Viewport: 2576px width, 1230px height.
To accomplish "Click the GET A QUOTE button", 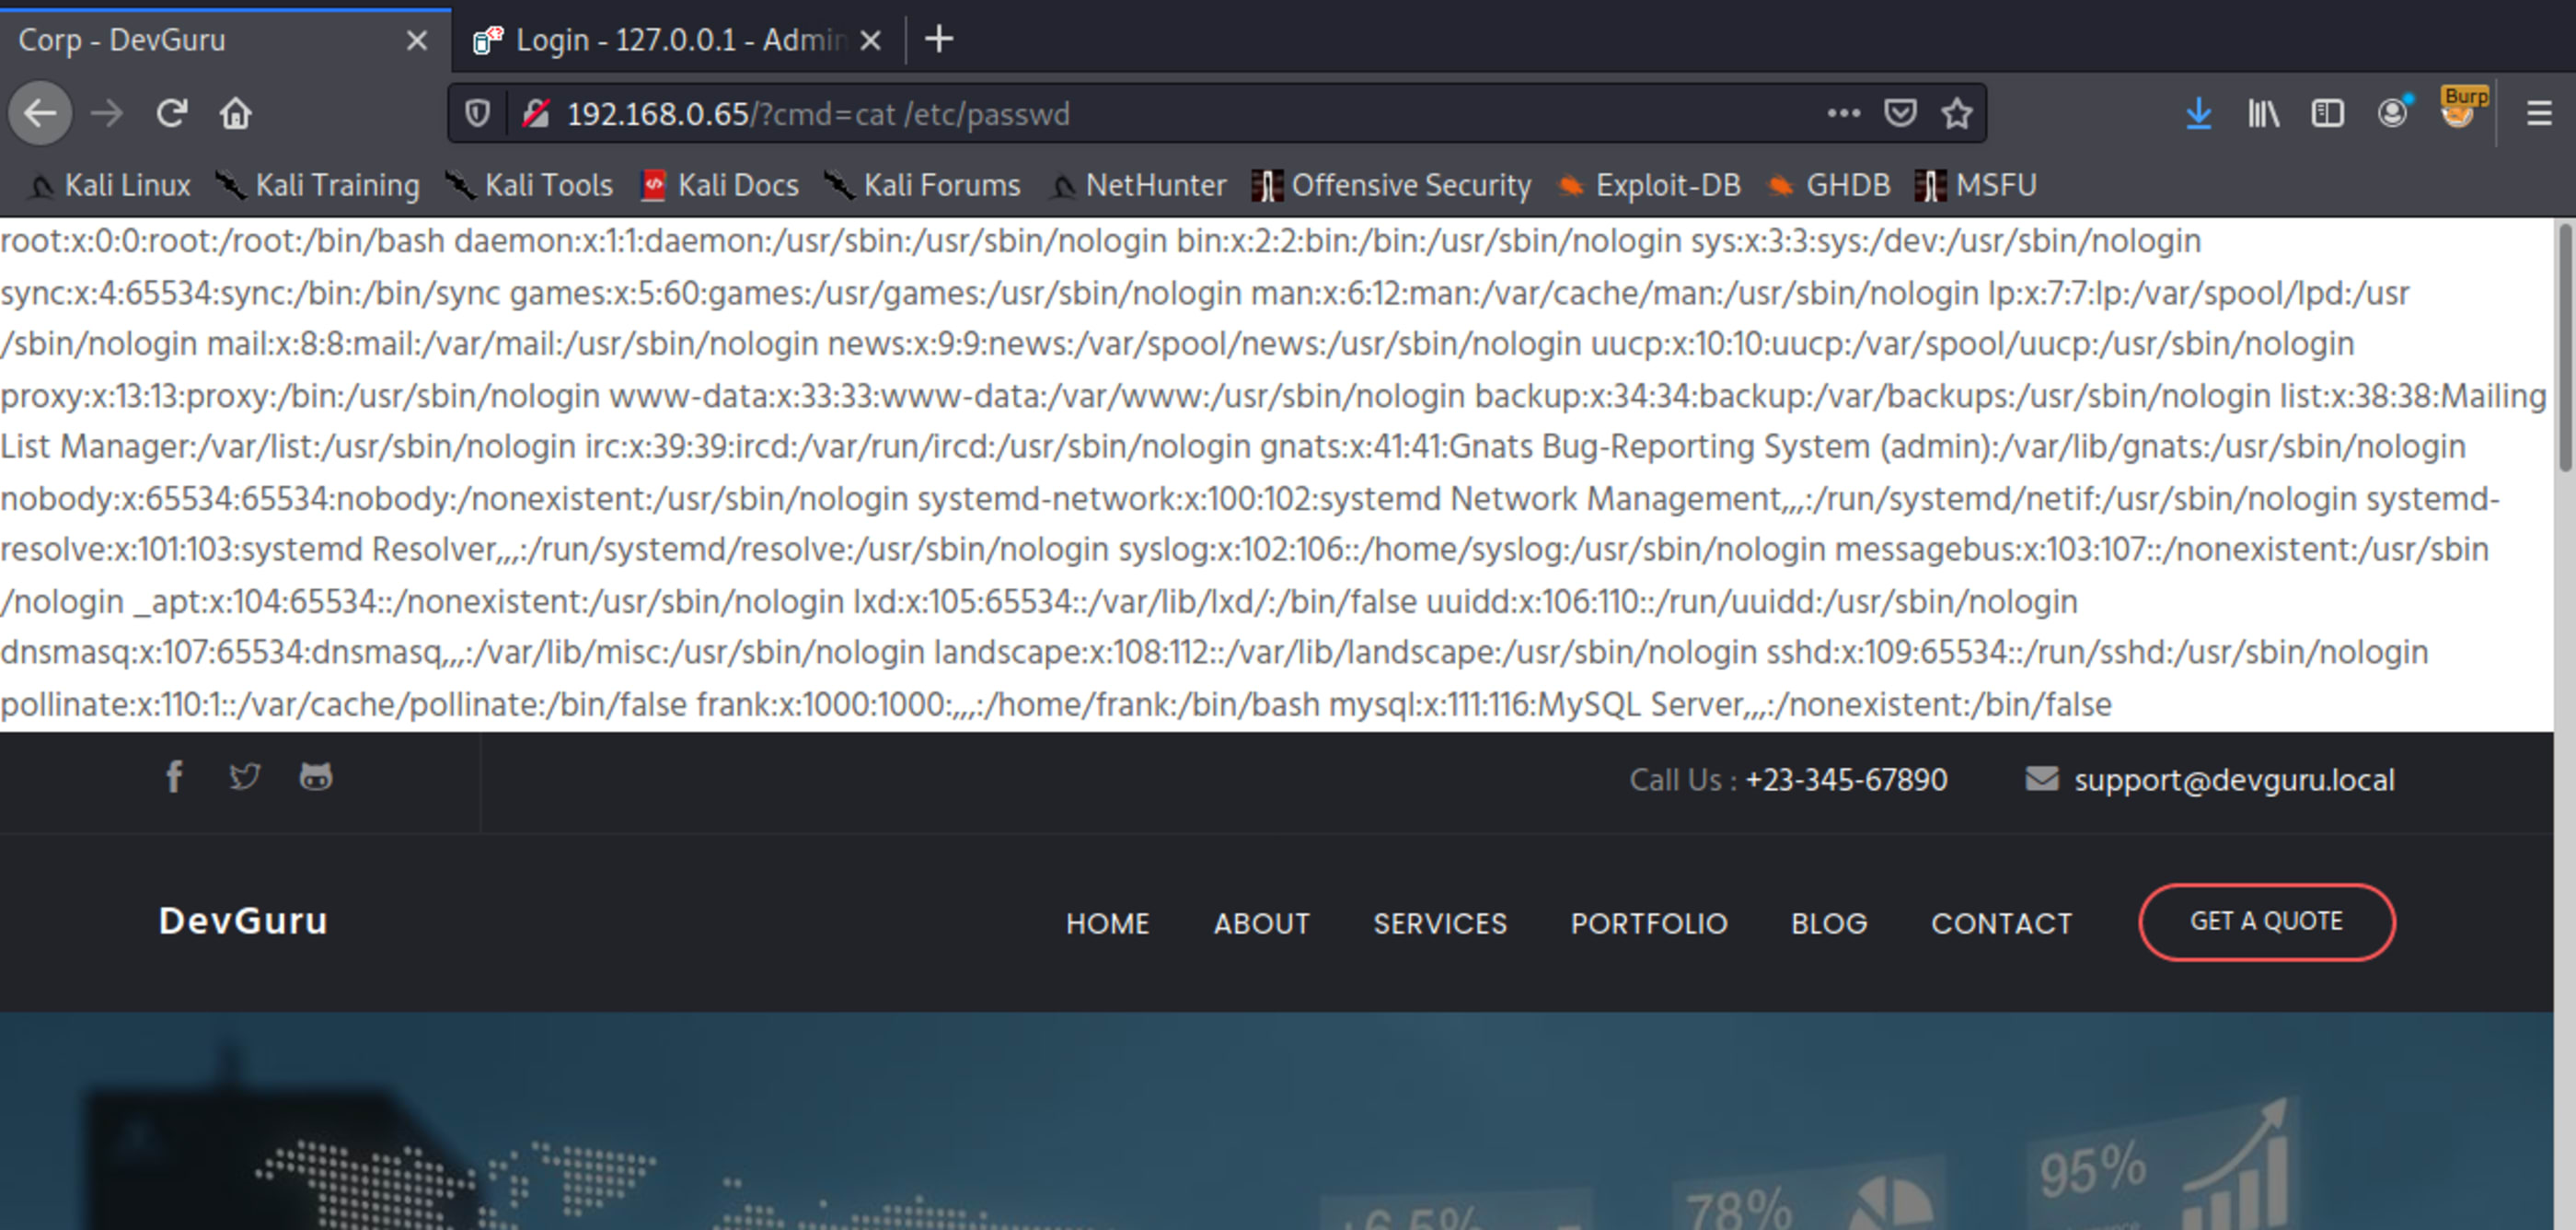I will pyautogui.click(x=2266, y=922).
